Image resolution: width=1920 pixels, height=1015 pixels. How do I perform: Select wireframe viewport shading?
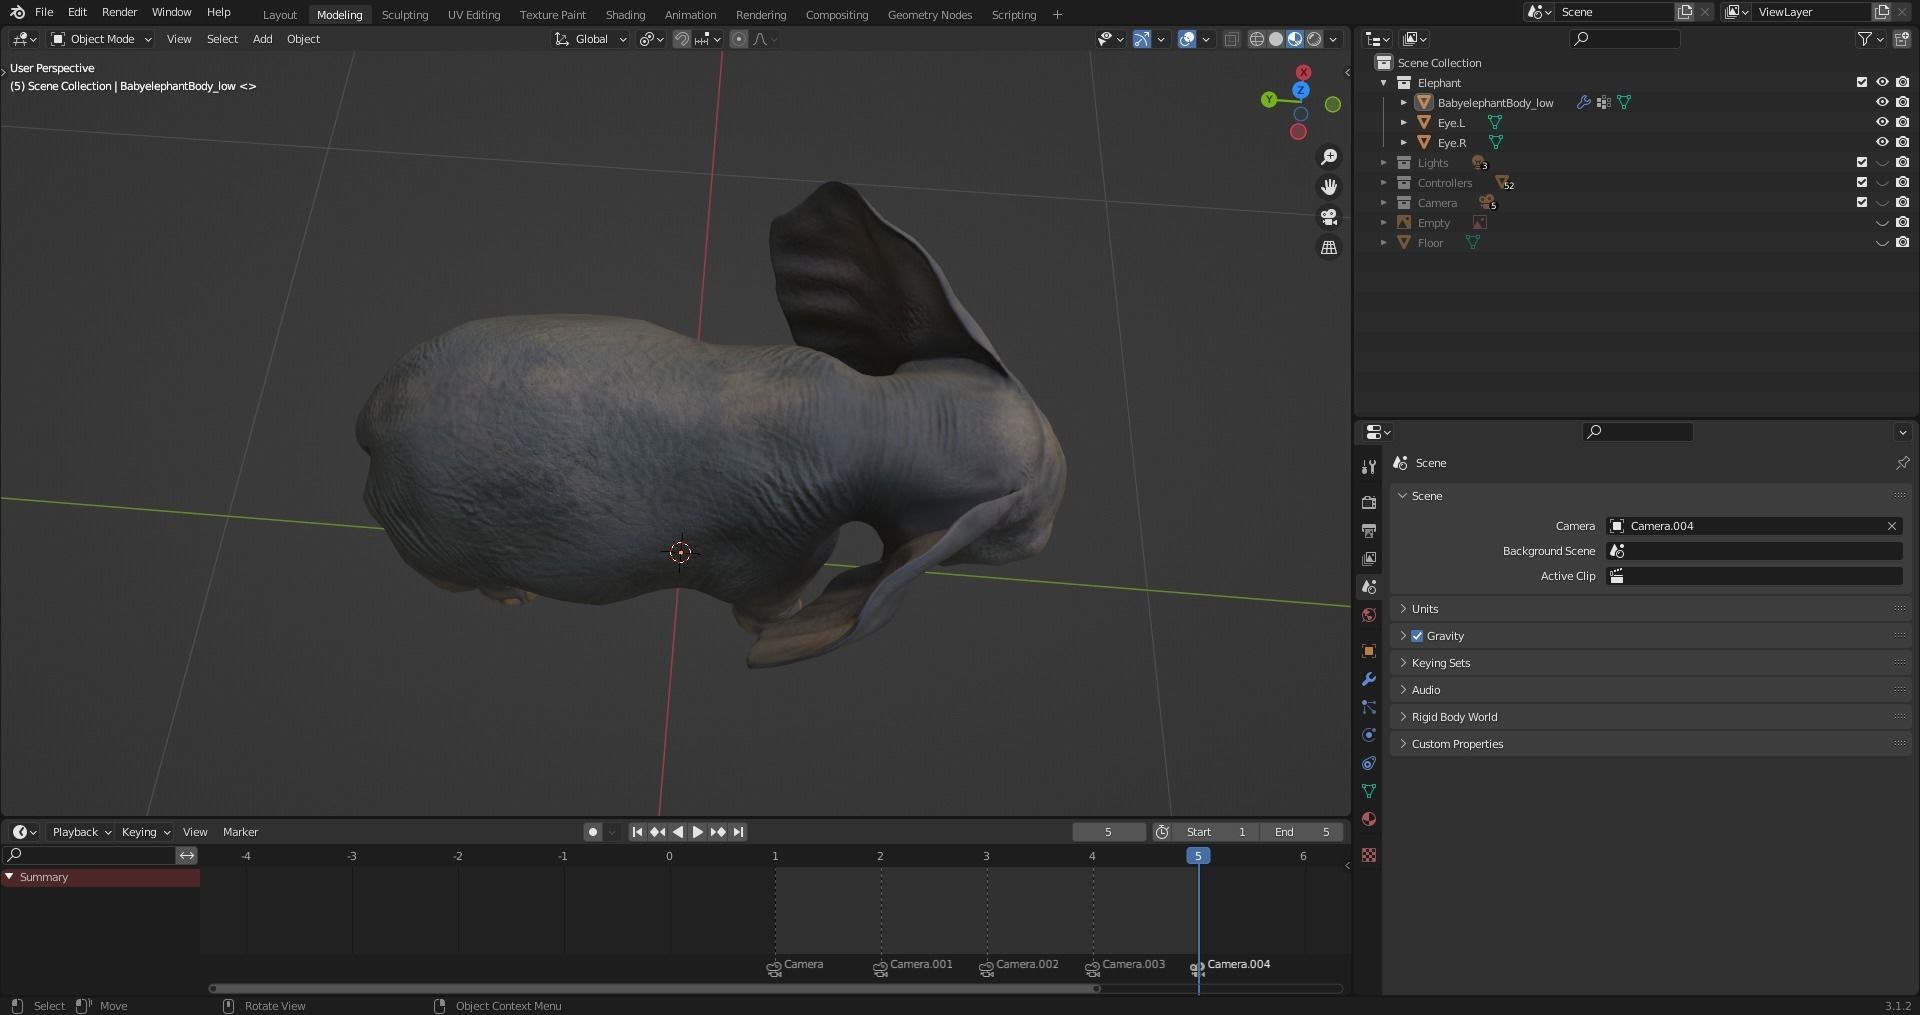(1257, 39)
